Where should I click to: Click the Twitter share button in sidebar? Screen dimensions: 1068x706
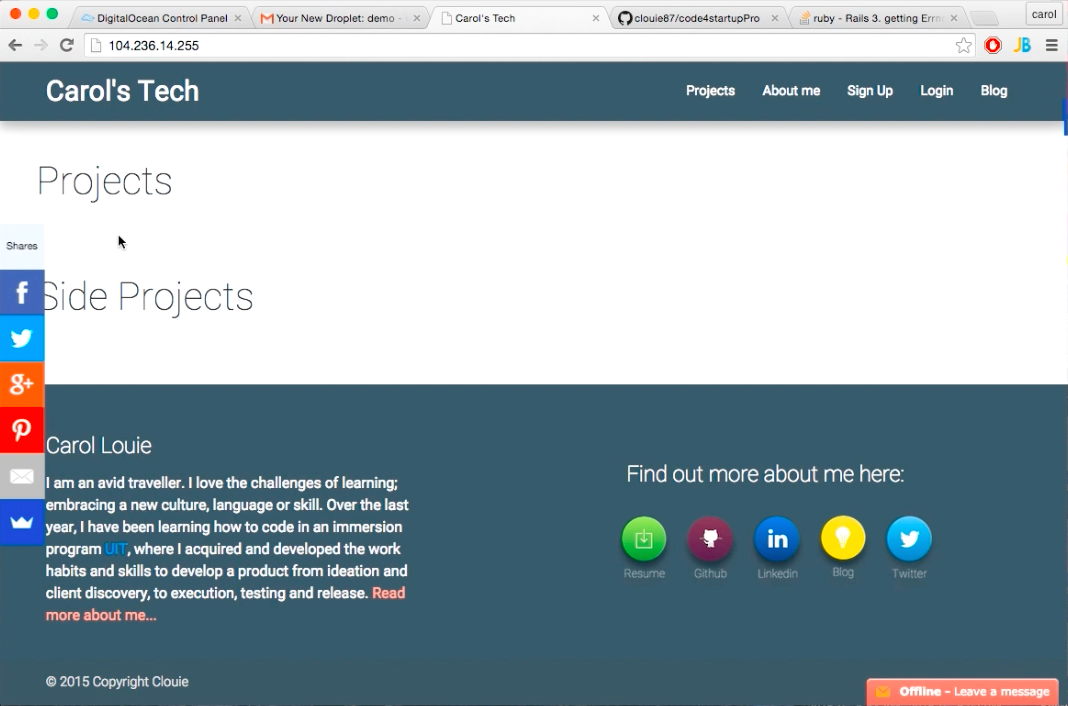(22, 338)
